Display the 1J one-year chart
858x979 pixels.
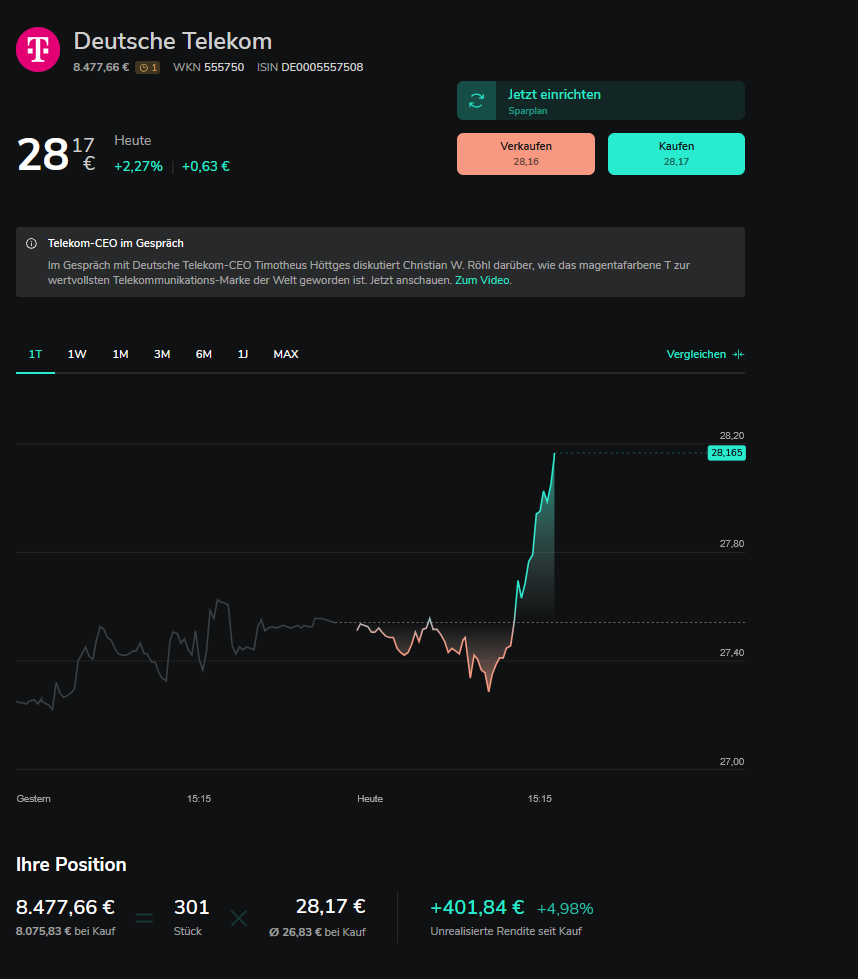tap(243, 354)
